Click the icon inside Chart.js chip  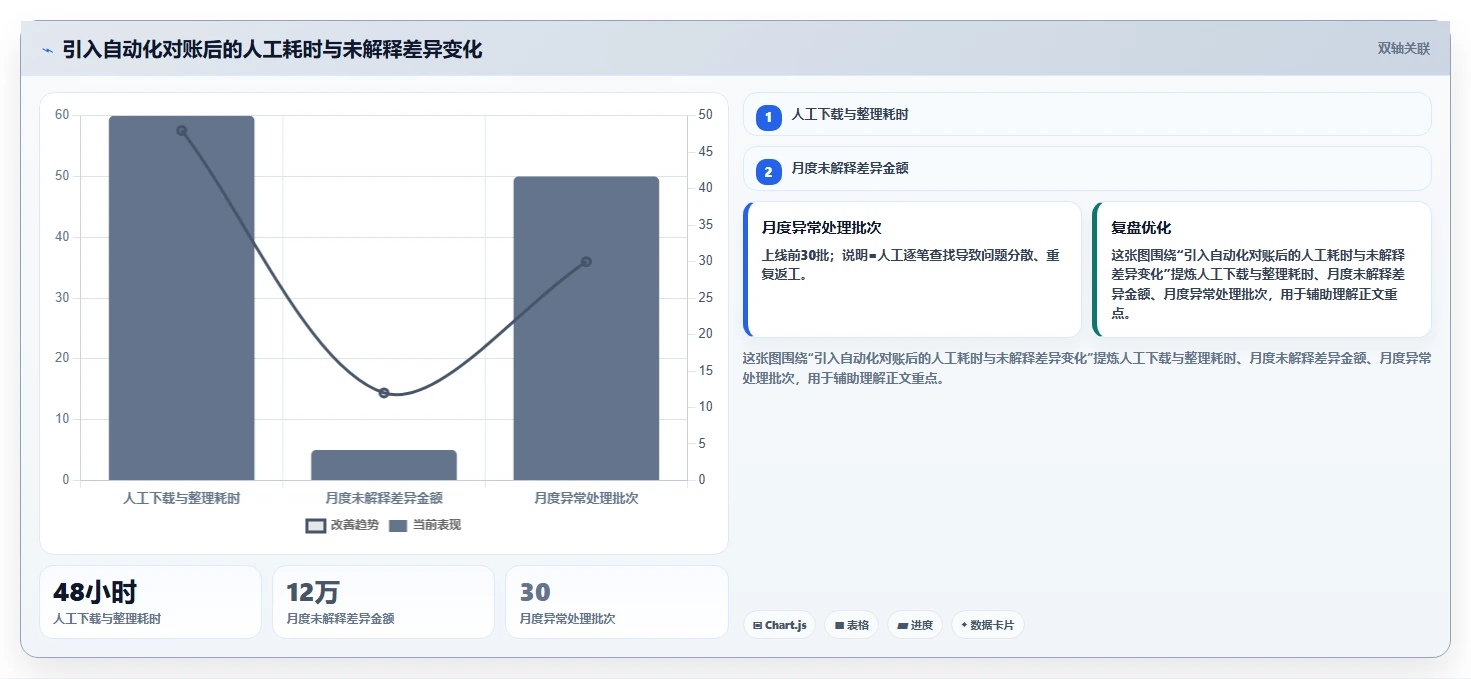[x=758, y=626]
